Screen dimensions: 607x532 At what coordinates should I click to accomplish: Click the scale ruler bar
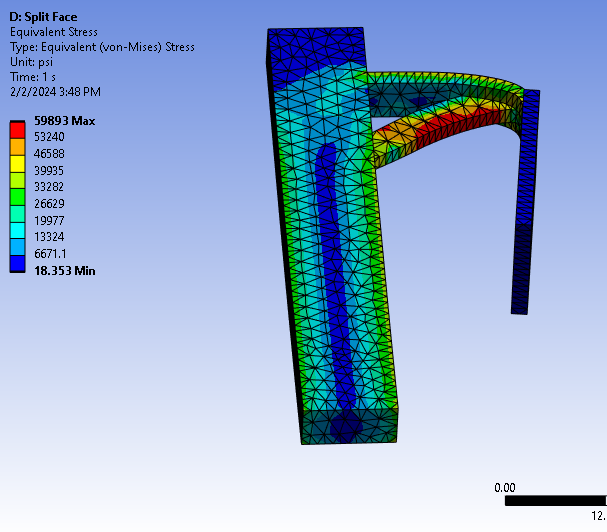tap(556, 501)
